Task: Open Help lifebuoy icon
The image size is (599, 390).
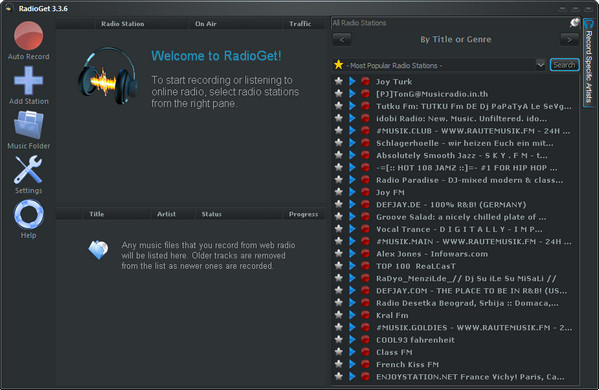Action: click(x=29, y=214)
